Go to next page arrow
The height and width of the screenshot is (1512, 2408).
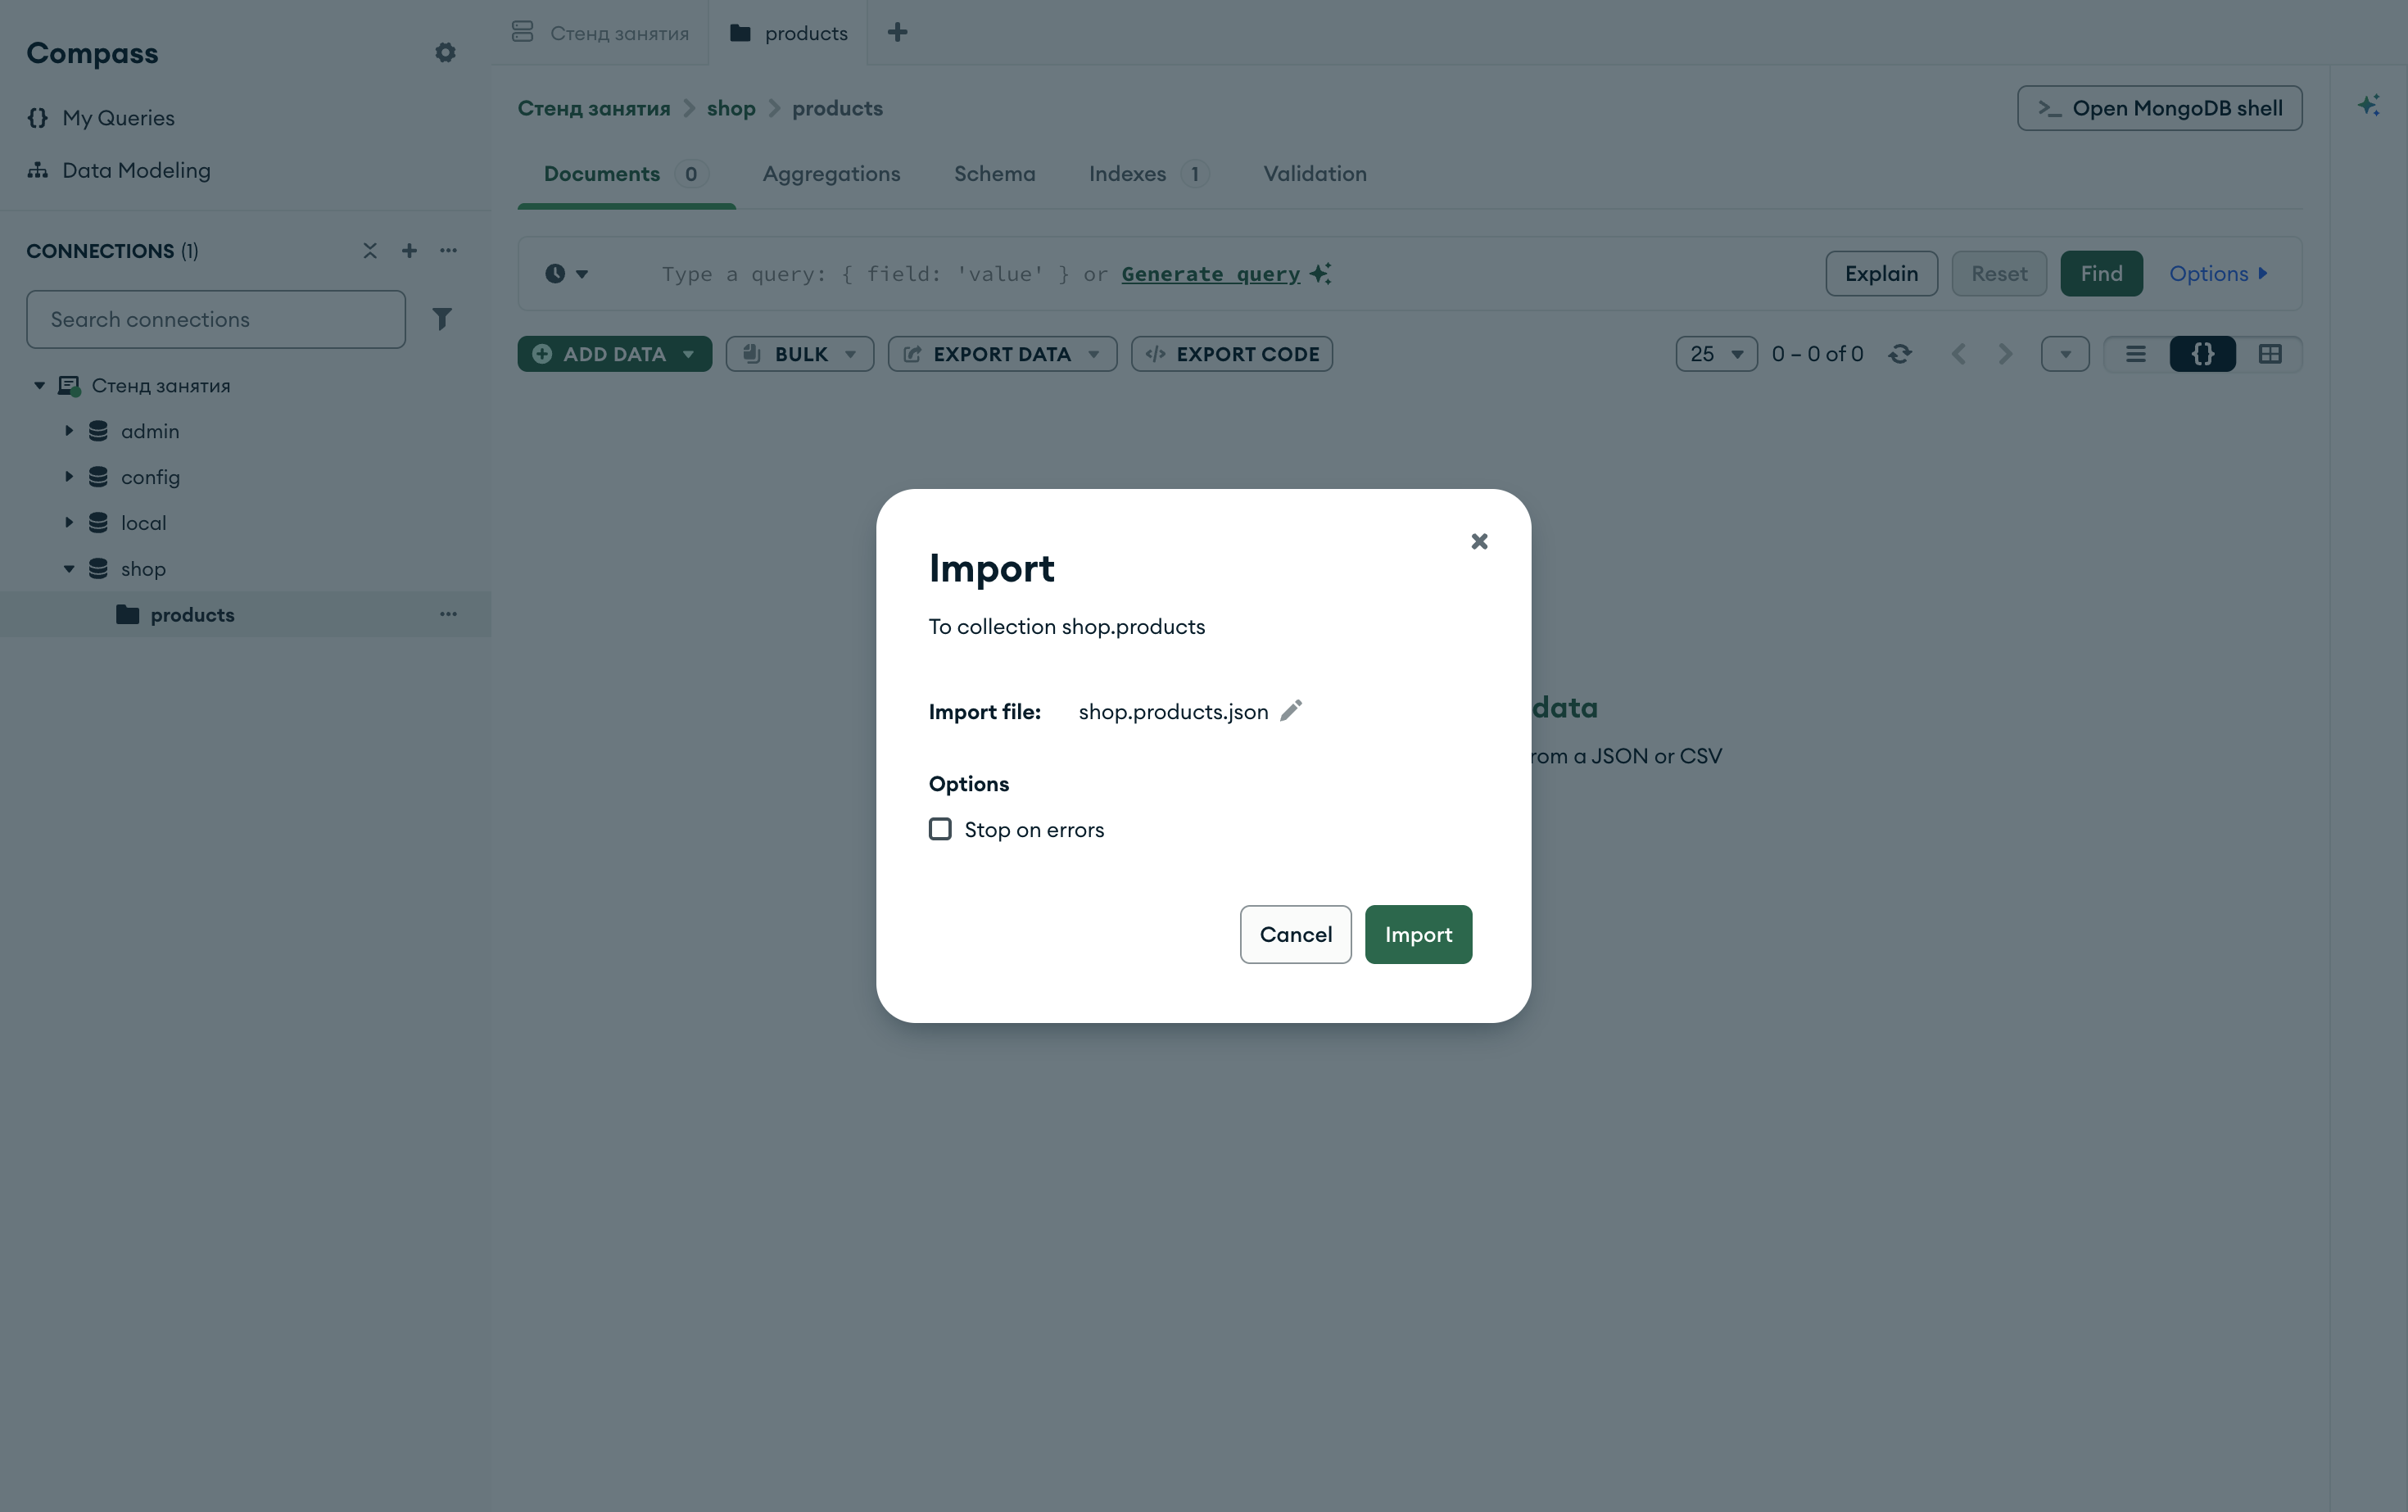pyautogui.click(x=2005, y=354)
